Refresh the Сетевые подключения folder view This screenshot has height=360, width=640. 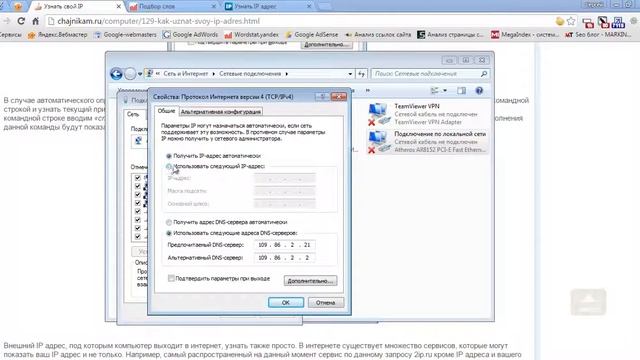click(x=361, y=74)
